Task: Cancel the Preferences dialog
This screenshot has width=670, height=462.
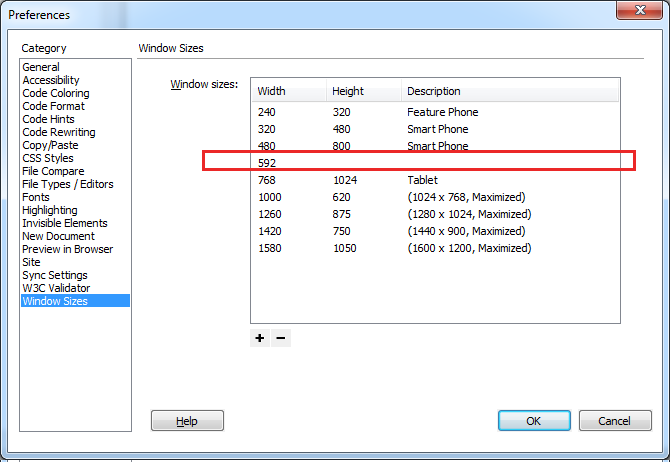Action: (x=615, y=421)
